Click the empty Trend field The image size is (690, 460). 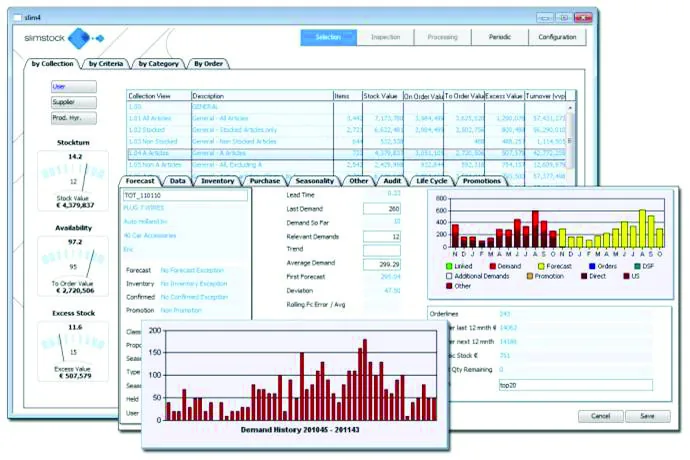click(382, 250)
